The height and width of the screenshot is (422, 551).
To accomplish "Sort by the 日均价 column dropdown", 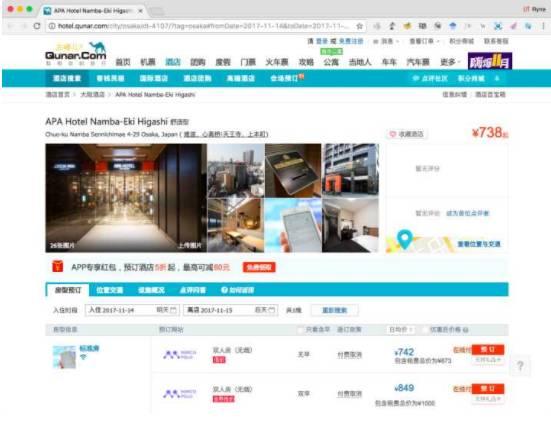I will point(400,330).
